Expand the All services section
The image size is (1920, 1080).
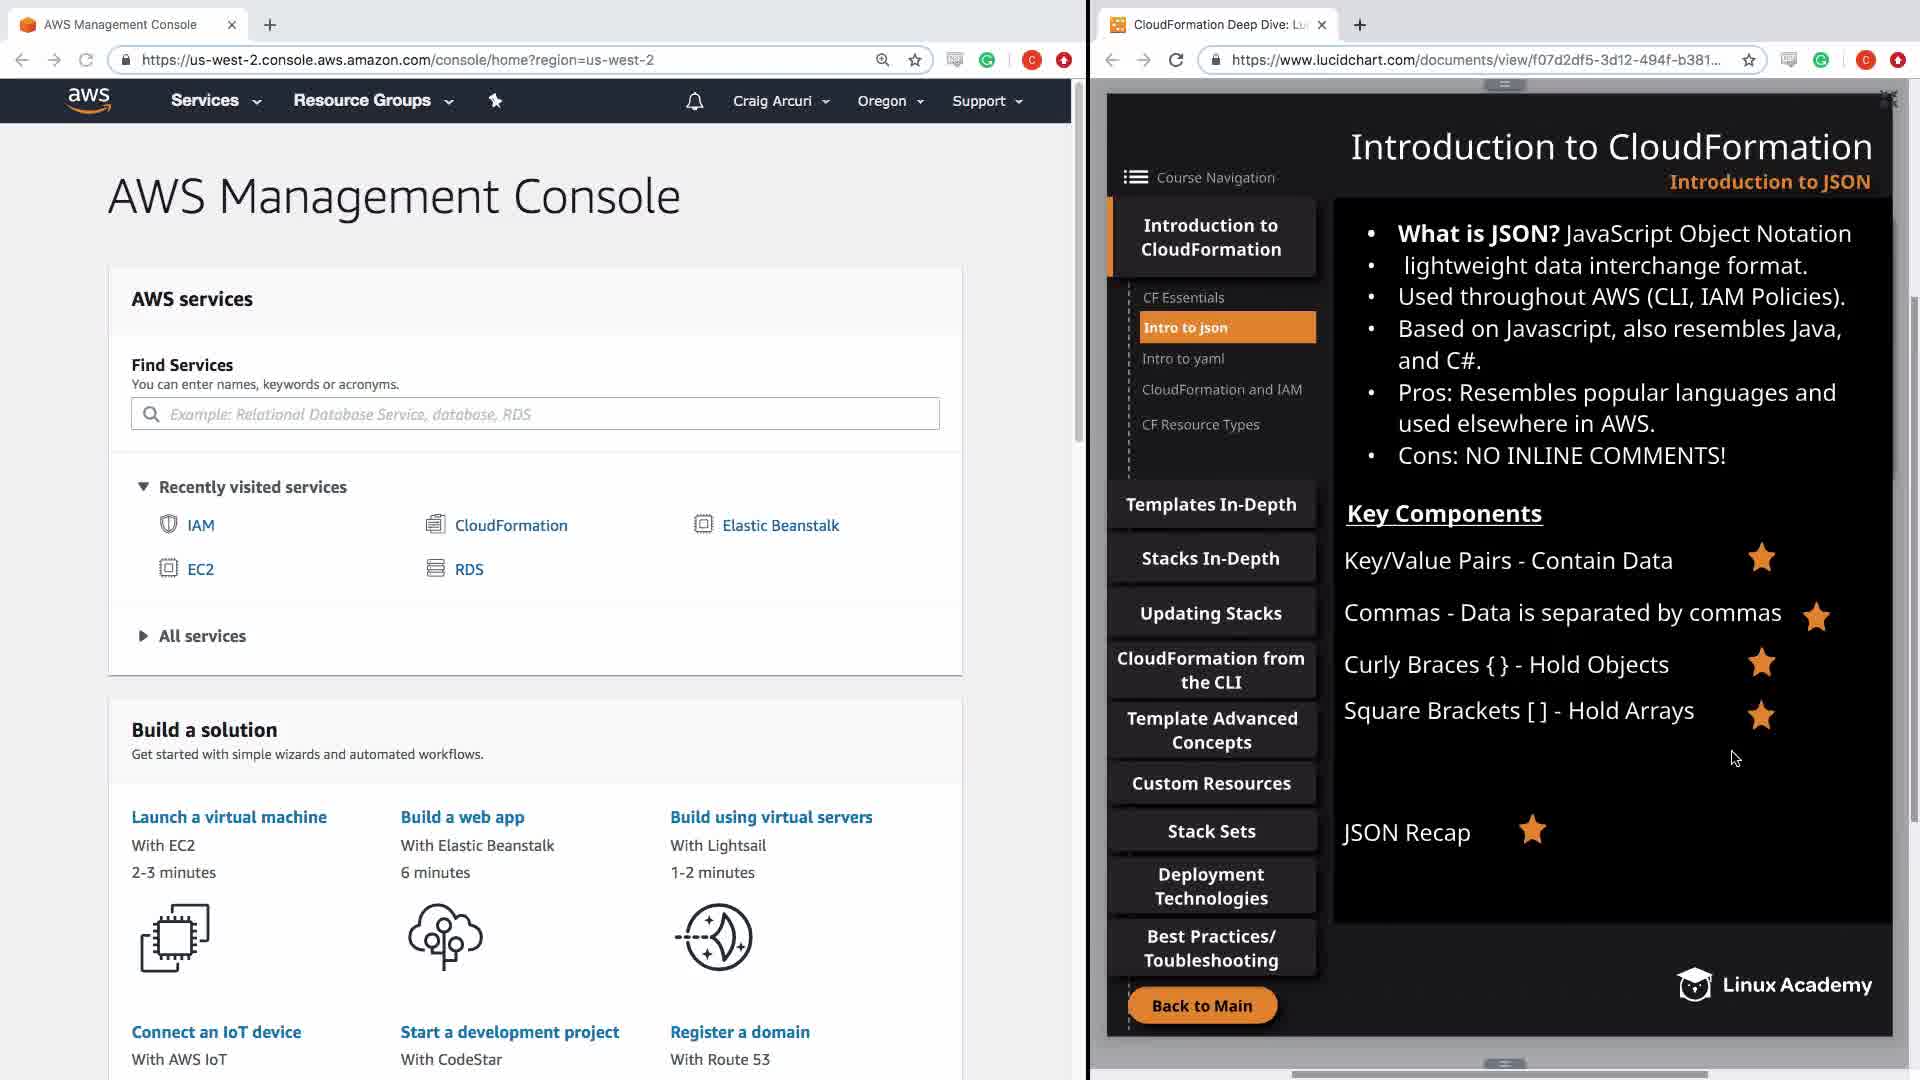(x=143, y=636)
